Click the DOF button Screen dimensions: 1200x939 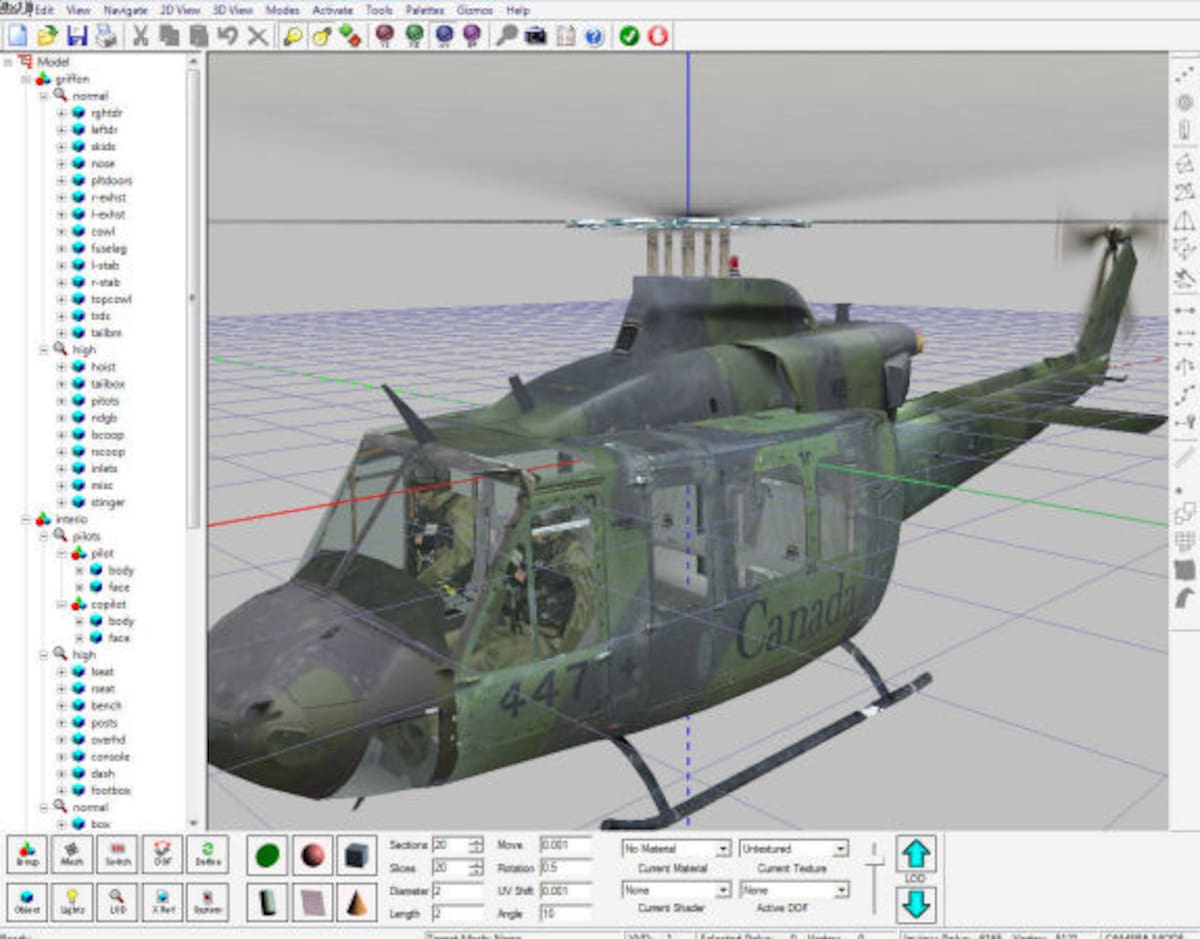point(162,855)
